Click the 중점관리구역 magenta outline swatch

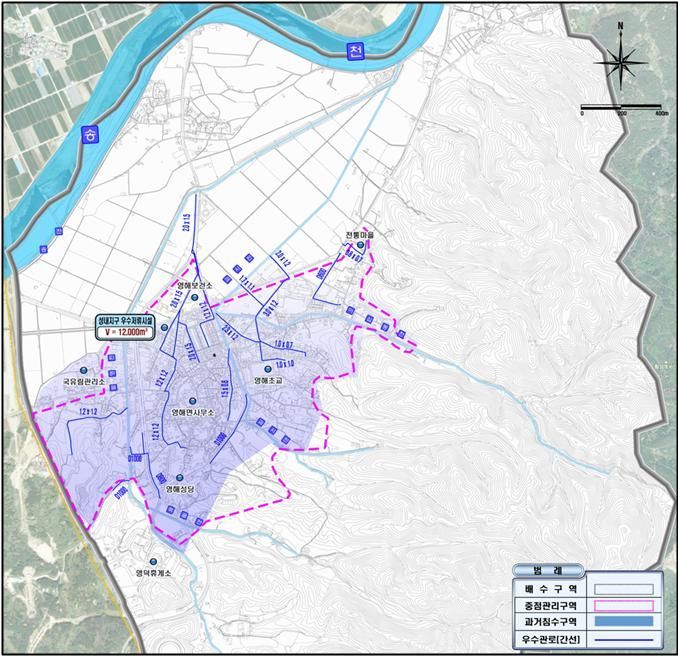tap(623, 605)
